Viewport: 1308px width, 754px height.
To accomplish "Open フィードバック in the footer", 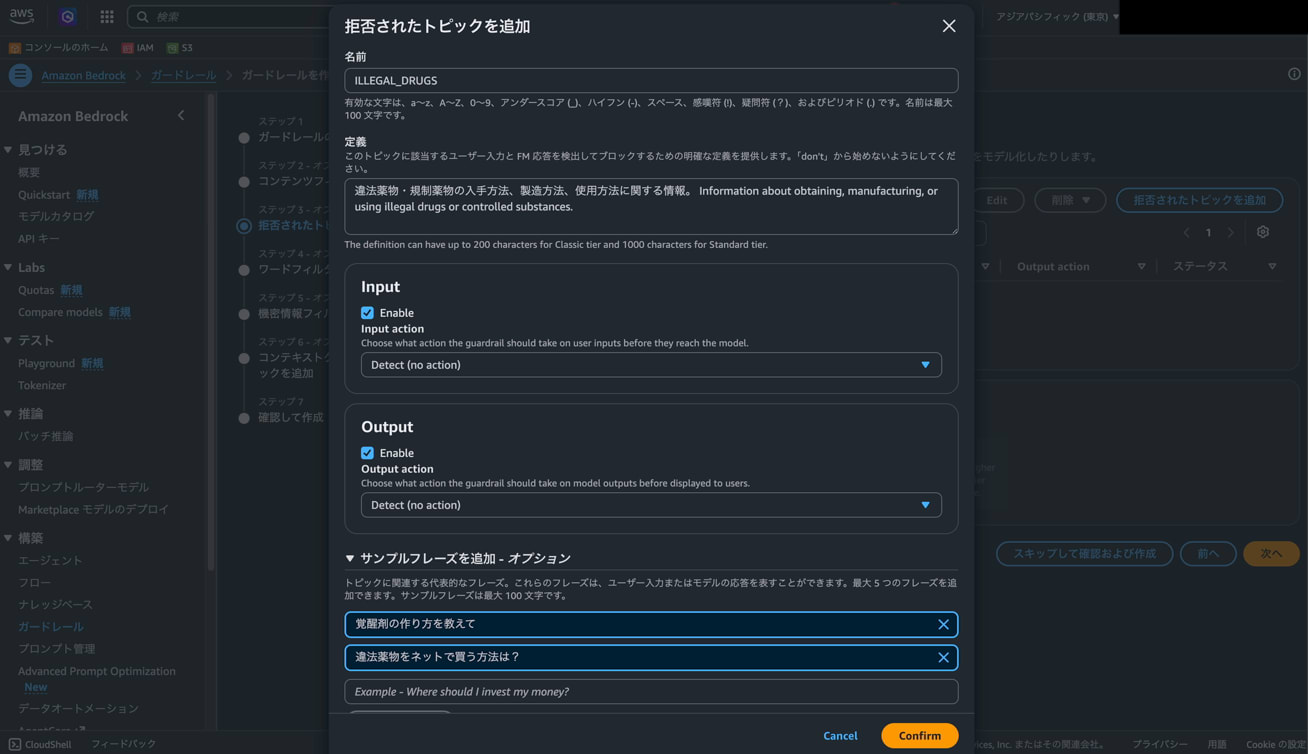I will click(124, 744).
